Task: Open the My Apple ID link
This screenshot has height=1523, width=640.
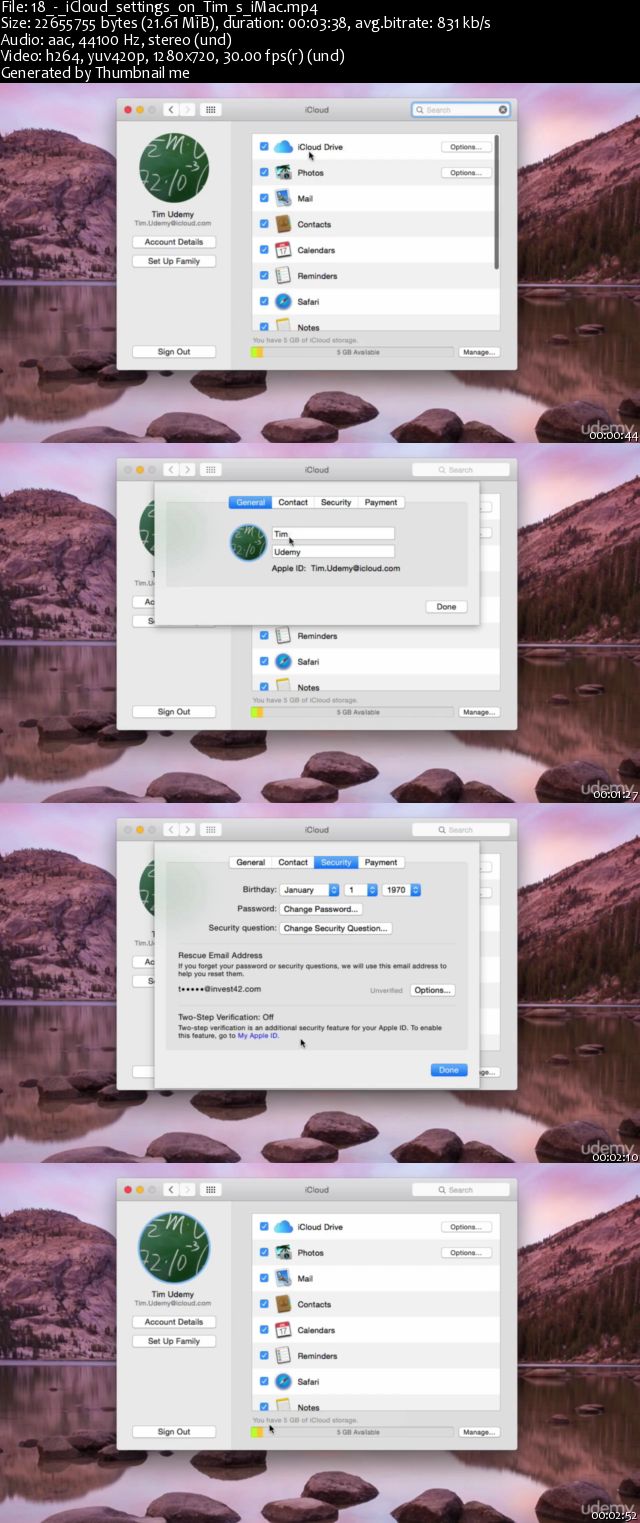Action: tap(258, 1035)
